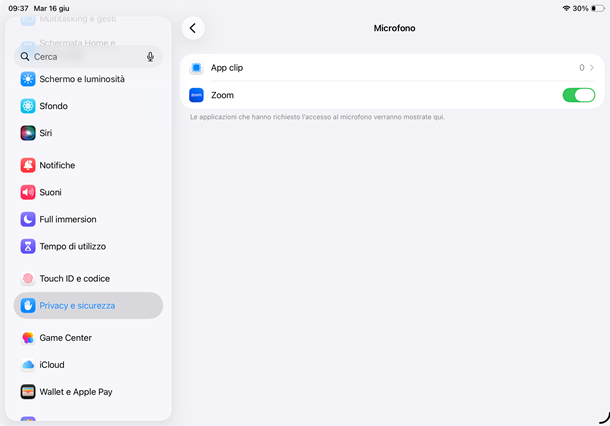
Task: Open Notifiche settings
Action: click(88, 165)
